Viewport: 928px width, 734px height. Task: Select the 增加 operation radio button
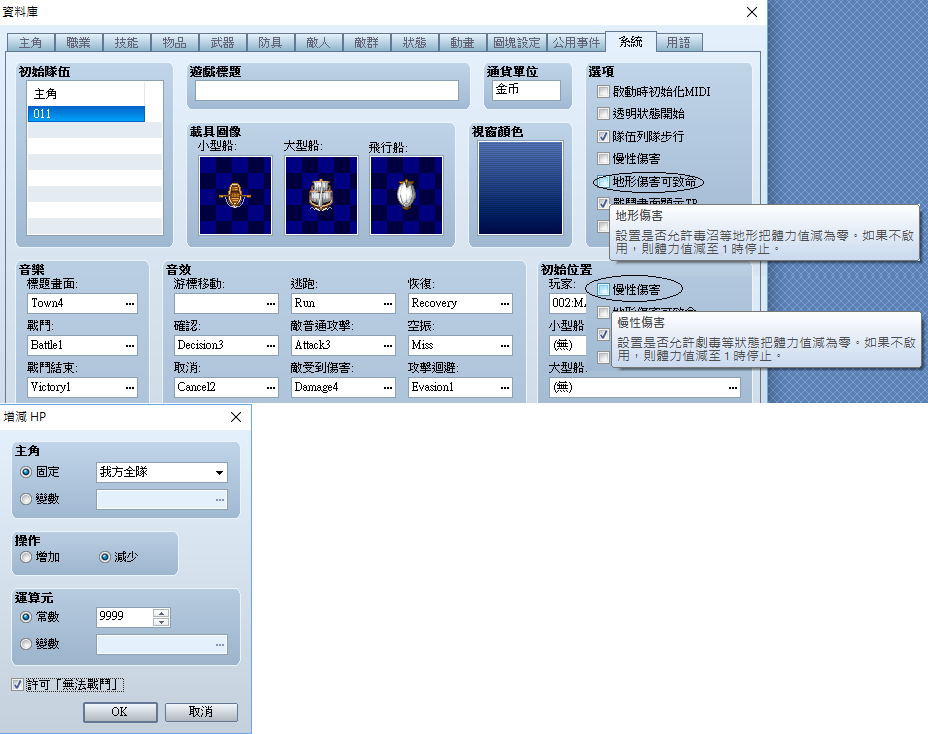click(26, 557)
